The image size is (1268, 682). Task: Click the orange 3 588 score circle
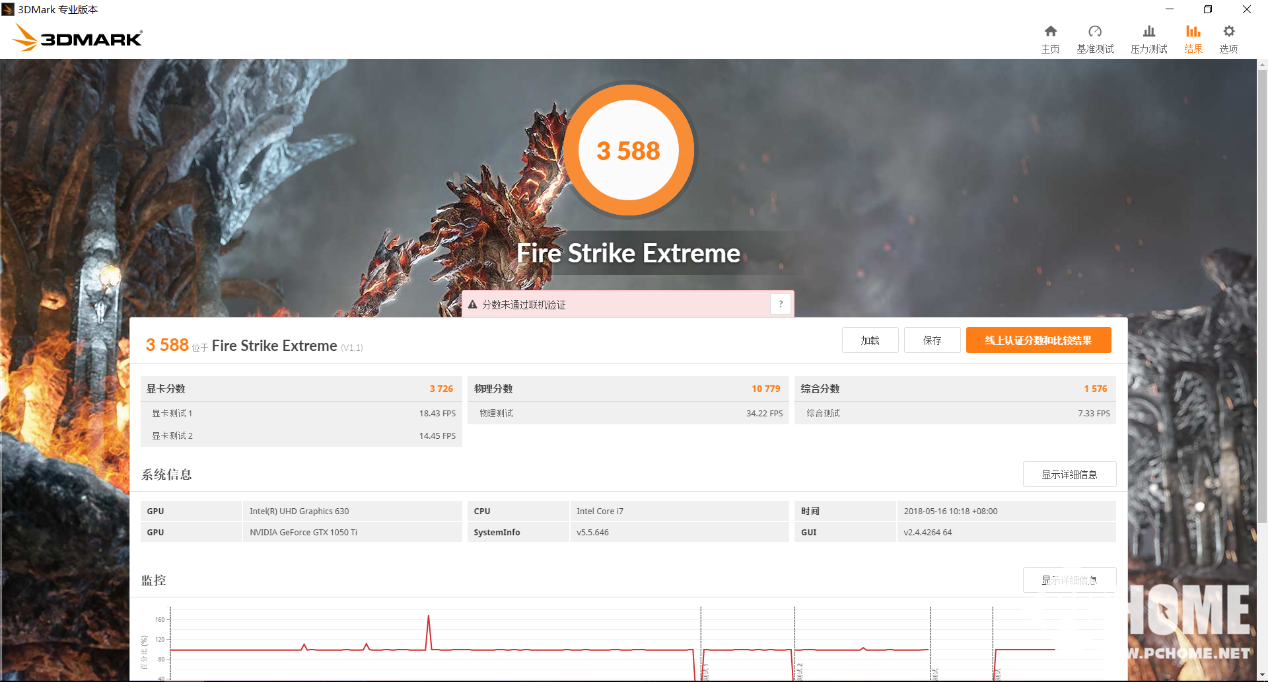pos(628,151)
